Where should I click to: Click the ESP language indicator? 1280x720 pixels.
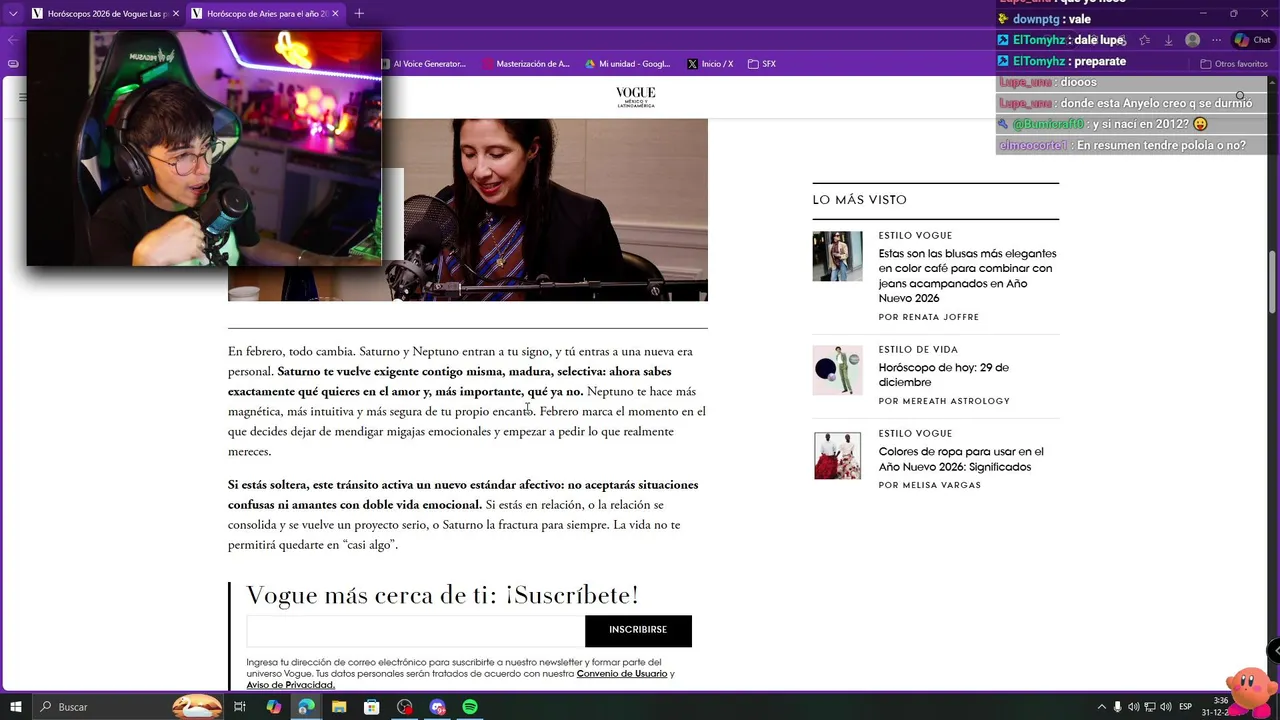coord(1185,707)
